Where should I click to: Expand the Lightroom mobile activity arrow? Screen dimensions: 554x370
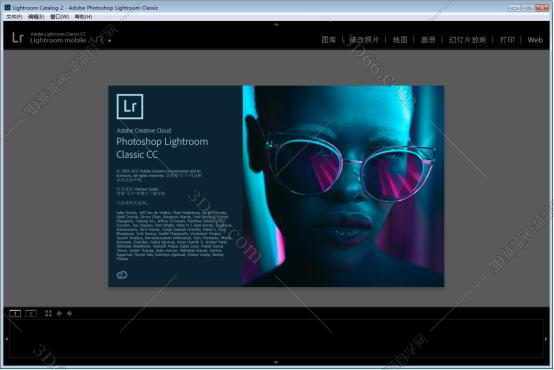coord(110,41)
